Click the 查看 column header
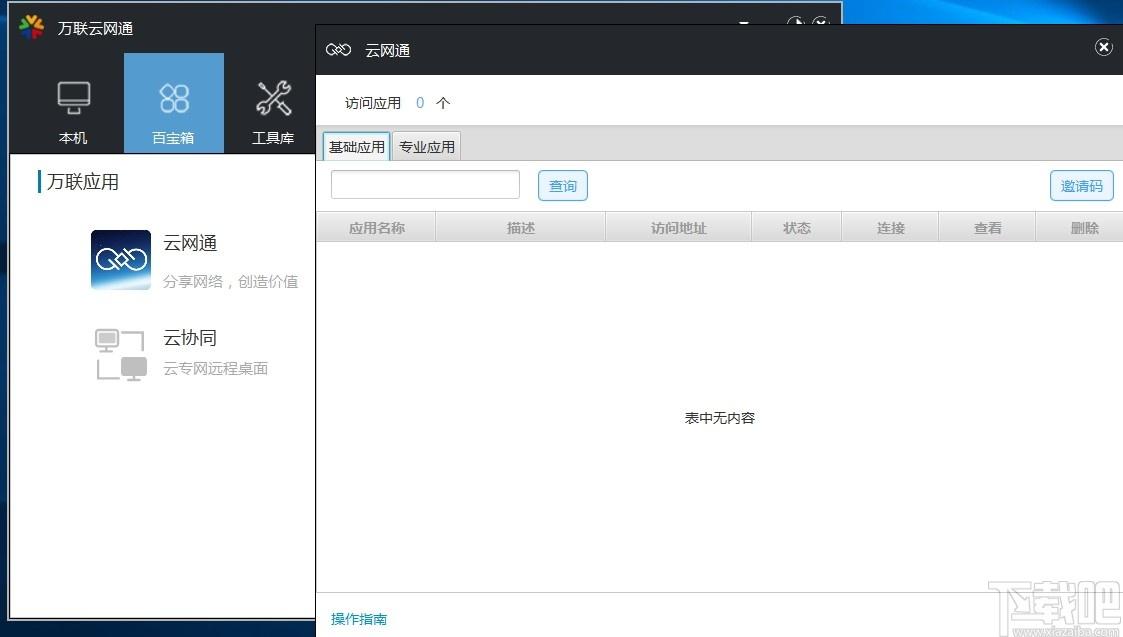This screenshot has height=637, width=1123. [988, 228]
